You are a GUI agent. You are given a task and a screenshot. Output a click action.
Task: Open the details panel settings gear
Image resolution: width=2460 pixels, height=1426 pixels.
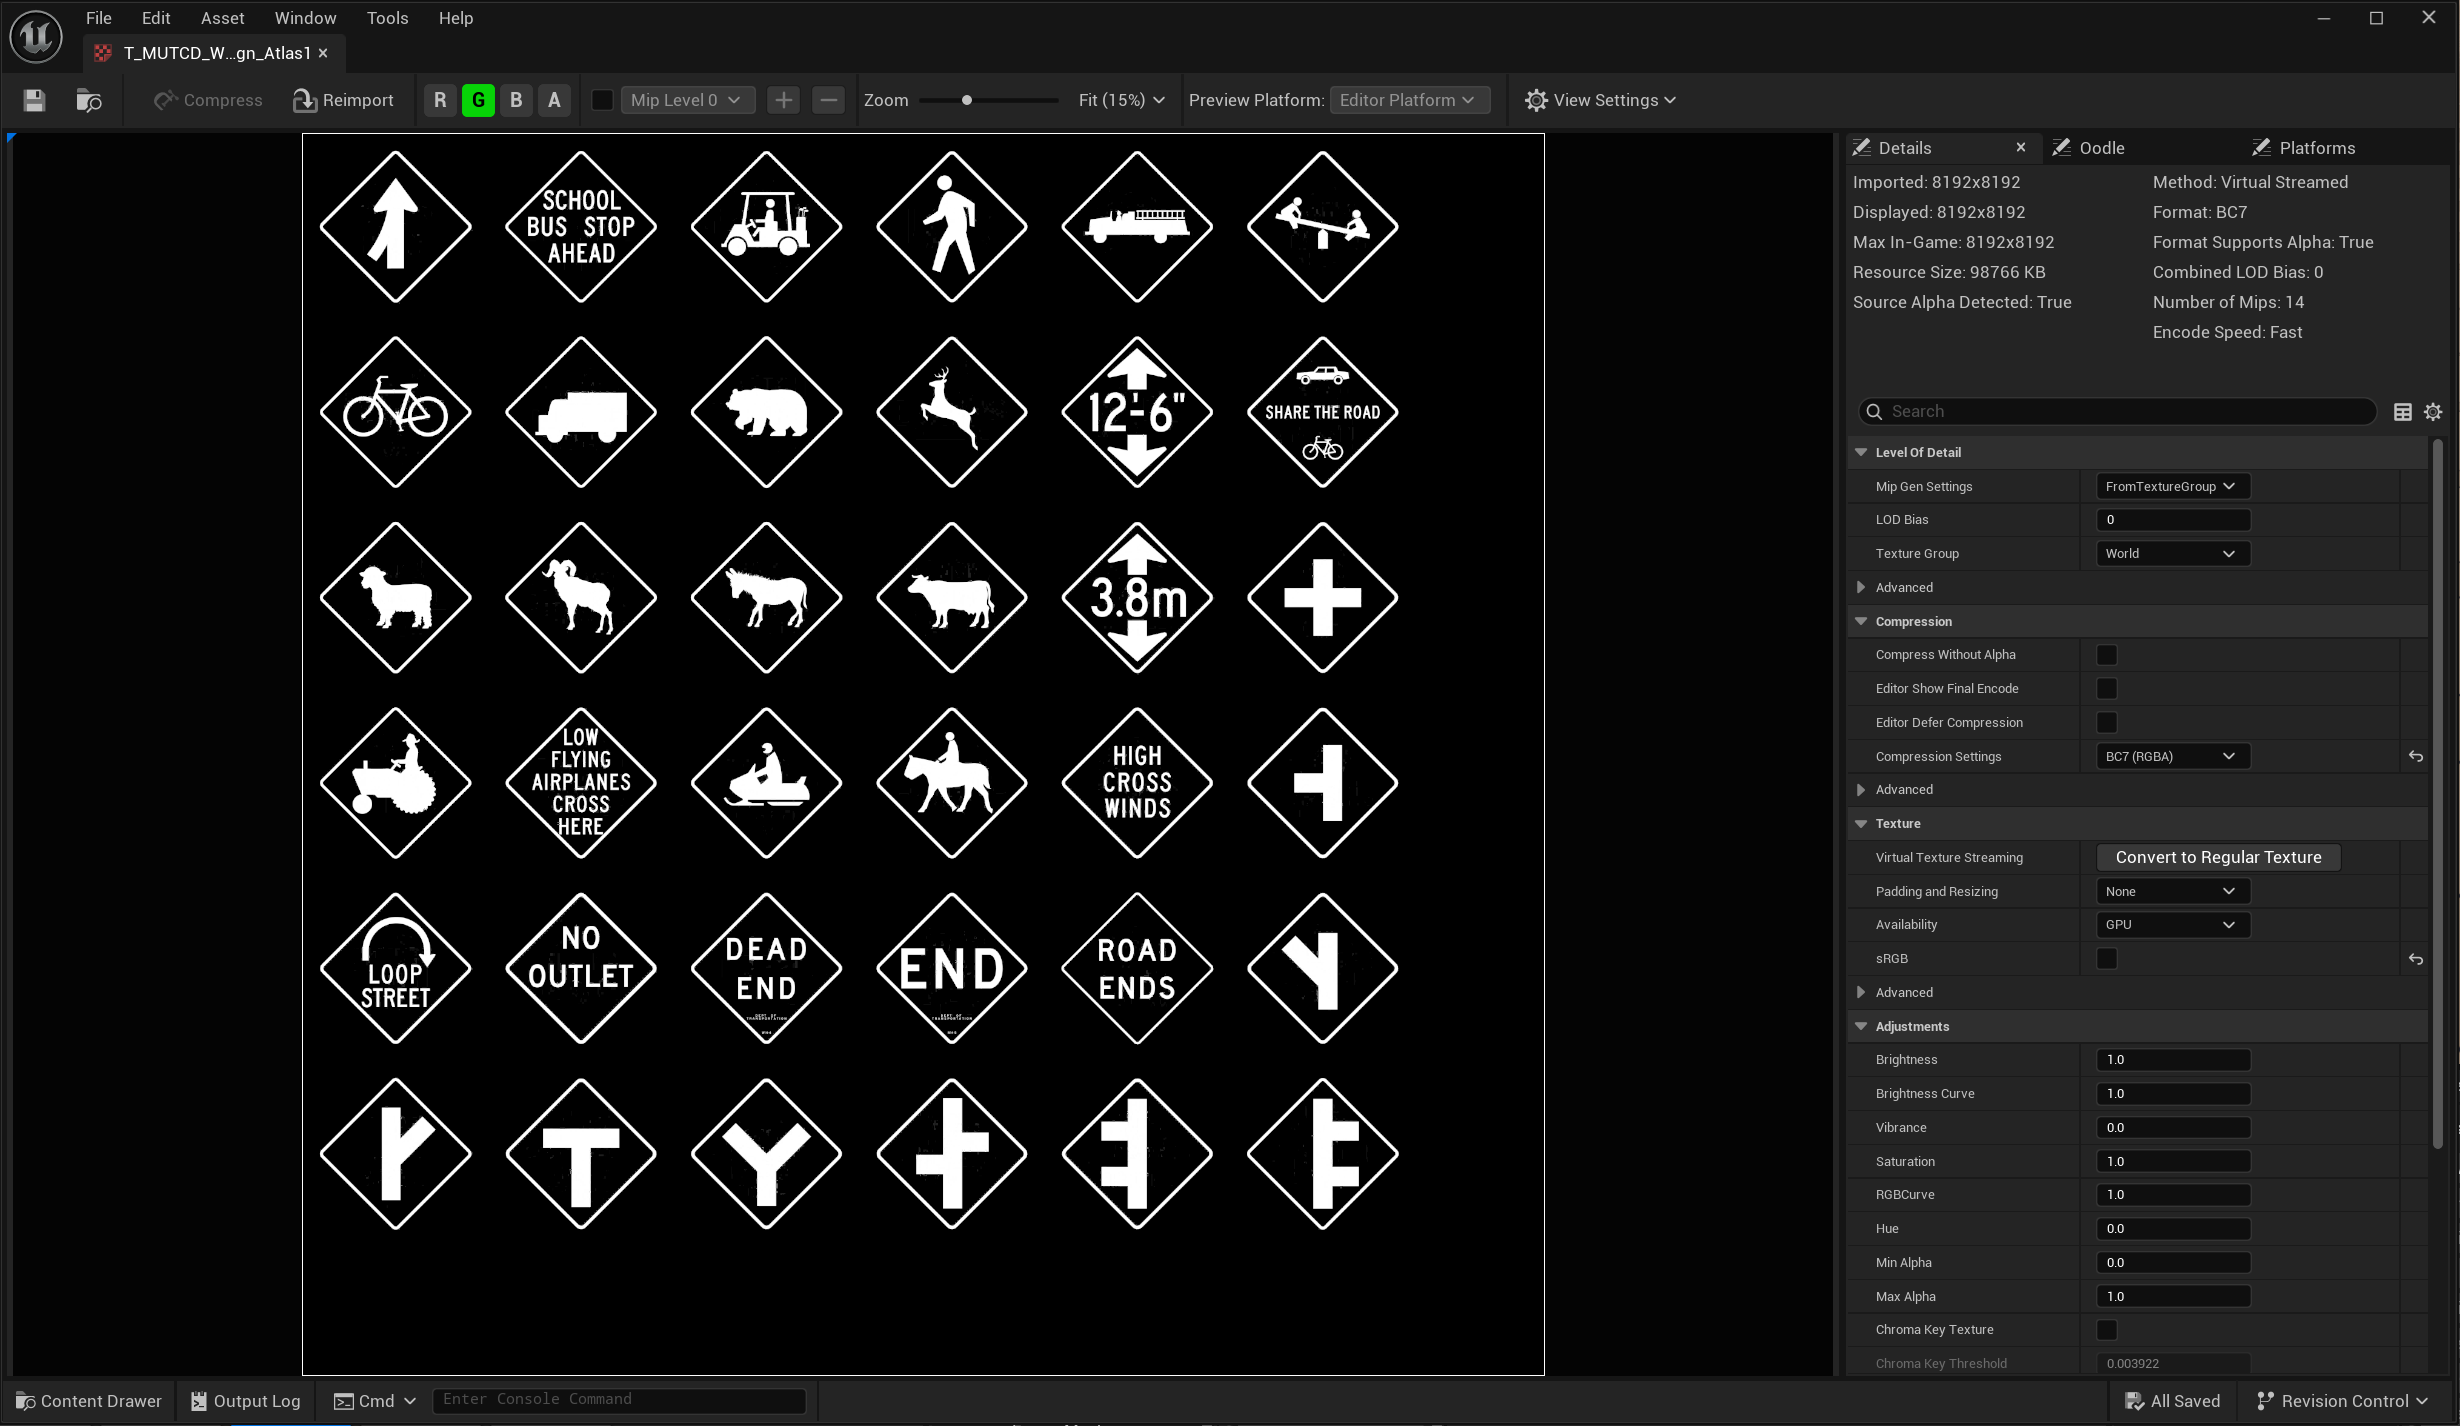point(2433,412)
